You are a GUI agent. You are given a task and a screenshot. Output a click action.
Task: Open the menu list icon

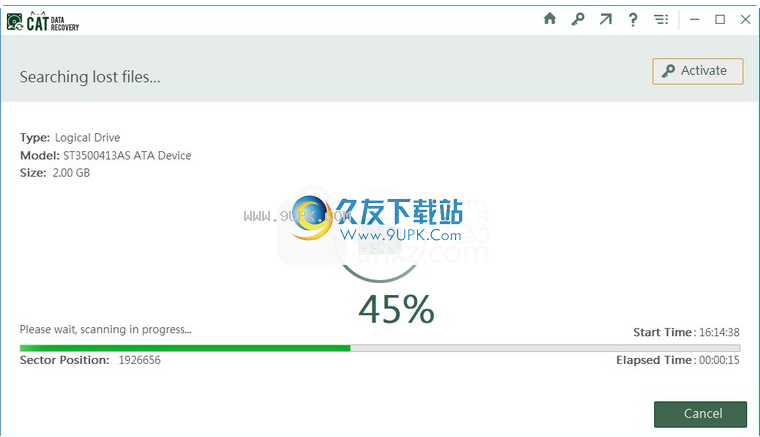click(x=661, y=19)
